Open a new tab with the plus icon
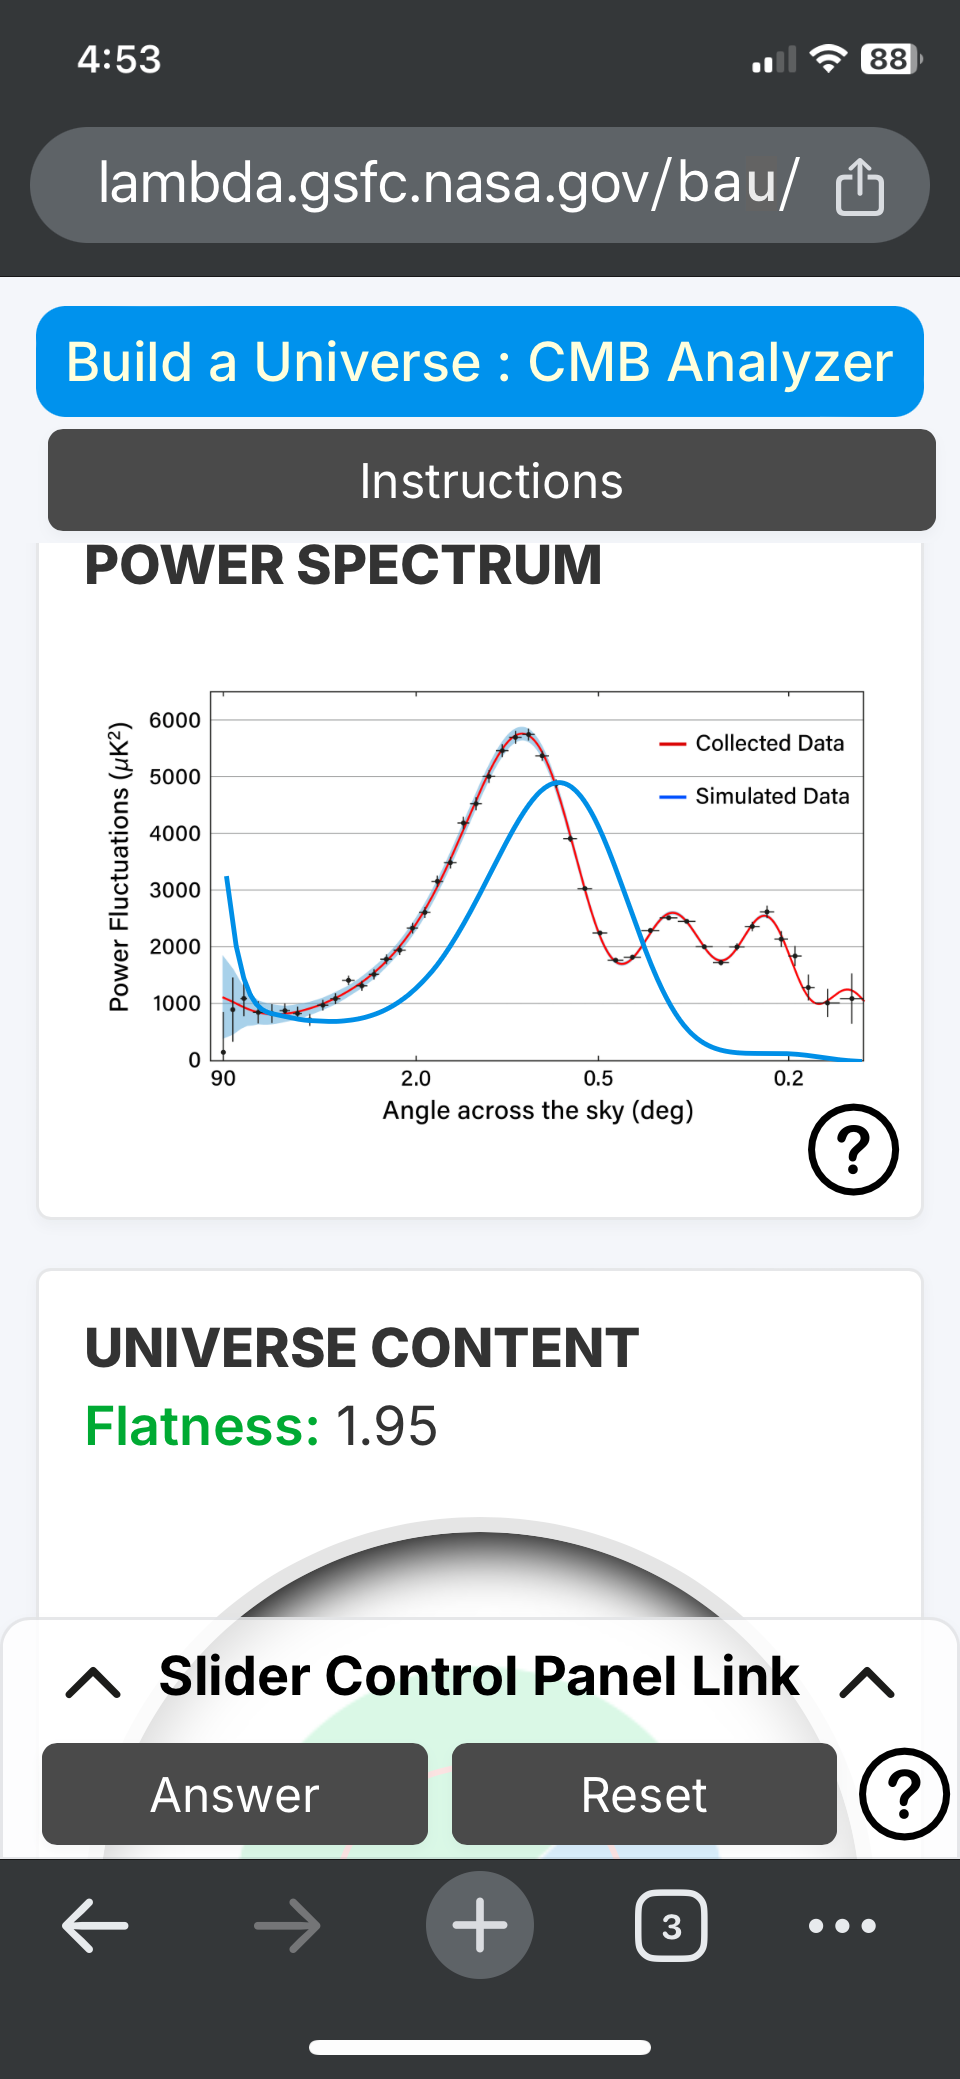 point(479,1925)
